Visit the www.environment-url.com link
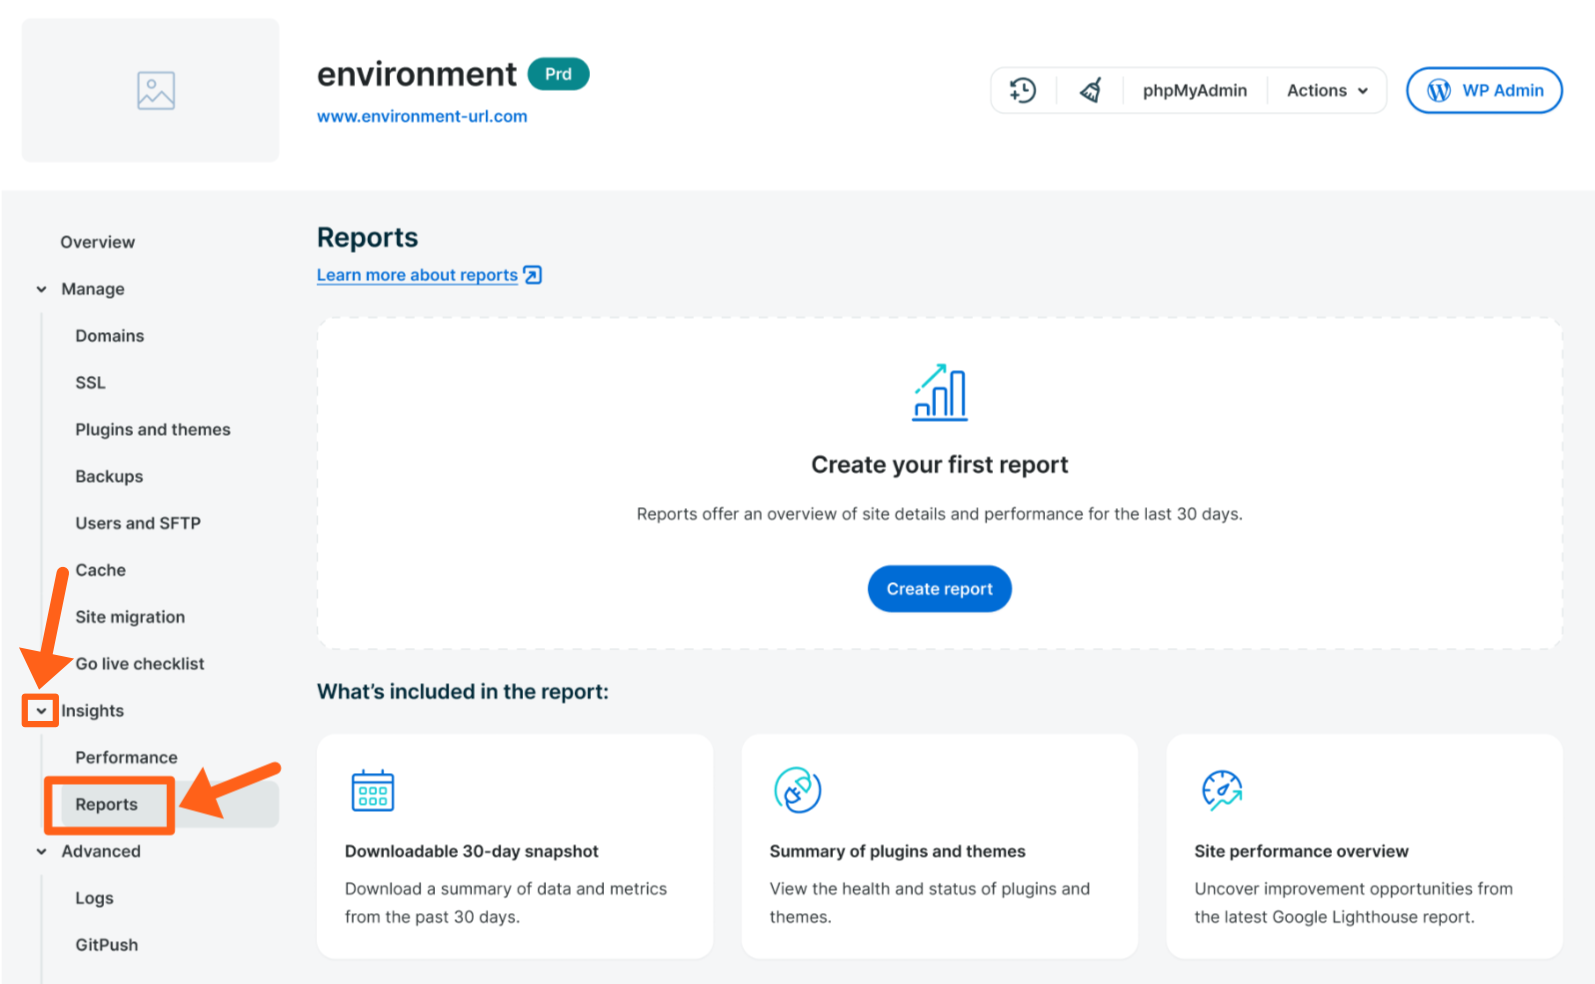This screenshot has height=984, width=1595. (x=422, y=116)
